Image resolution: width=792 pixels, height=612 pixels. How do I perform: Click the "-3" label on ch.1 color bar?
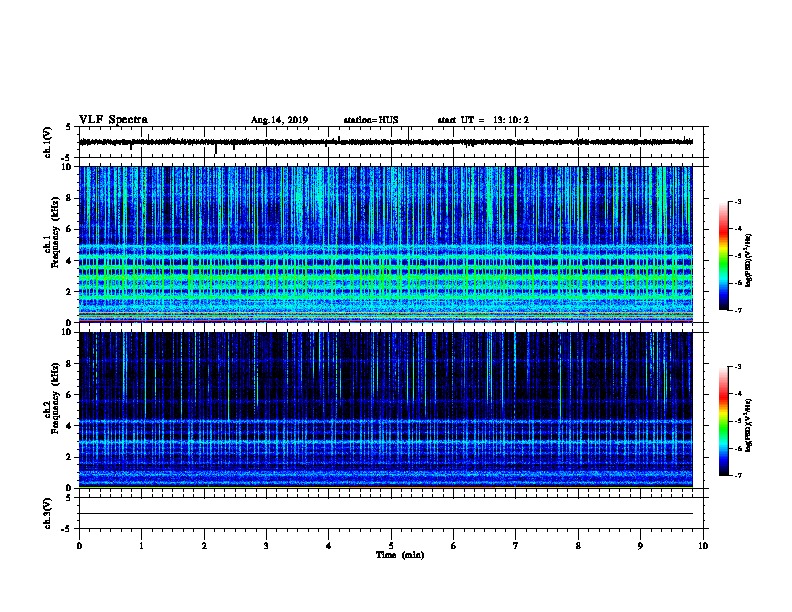737,201
